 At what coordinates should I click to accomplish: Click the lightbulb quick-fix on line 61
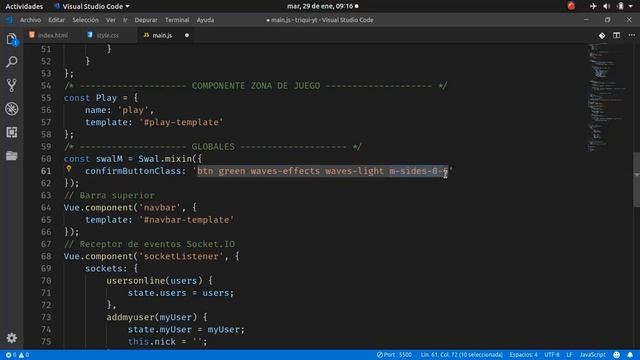click(x=69, y=169)
